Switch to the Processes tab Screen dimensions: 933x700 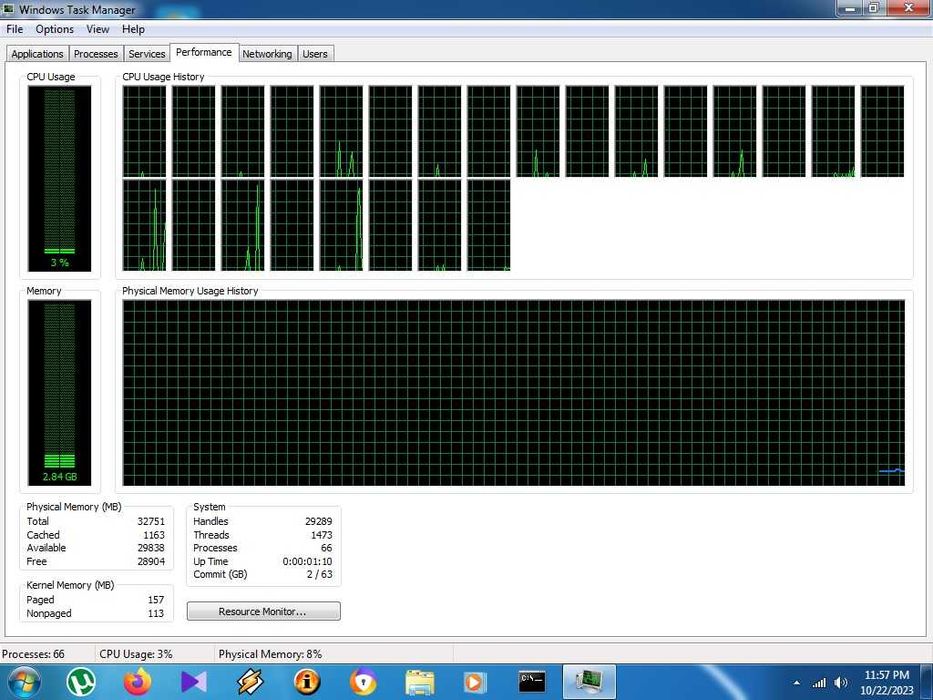click(96, 54)
